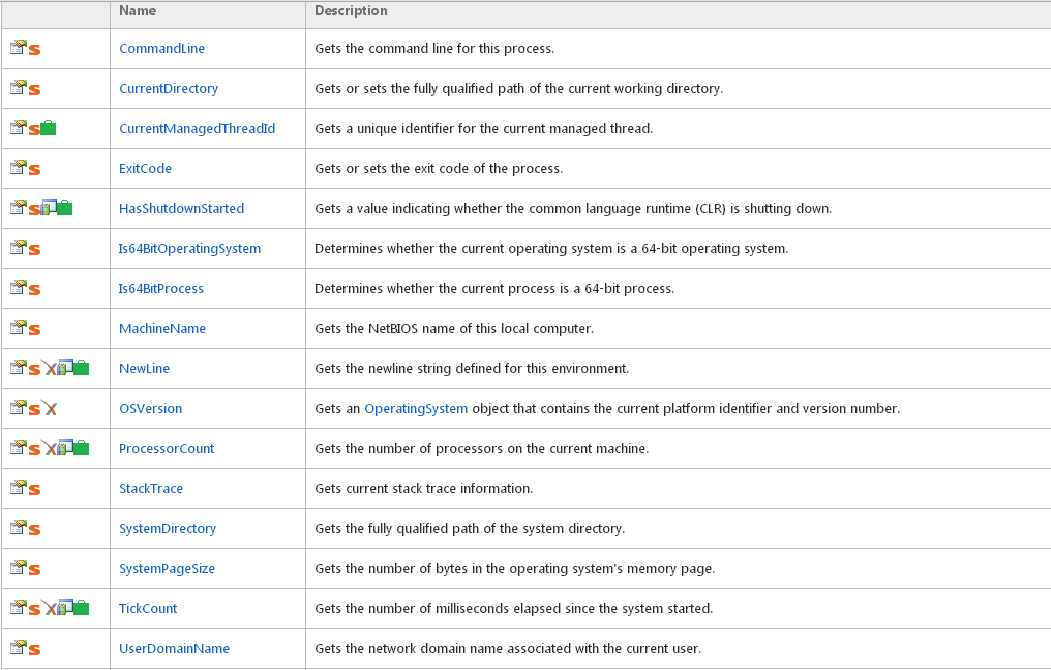Go to the Is64BitOperatingSystem property page
This screenshot has width=1051, height=670.
pyautogui.click(x=189, y=248)
